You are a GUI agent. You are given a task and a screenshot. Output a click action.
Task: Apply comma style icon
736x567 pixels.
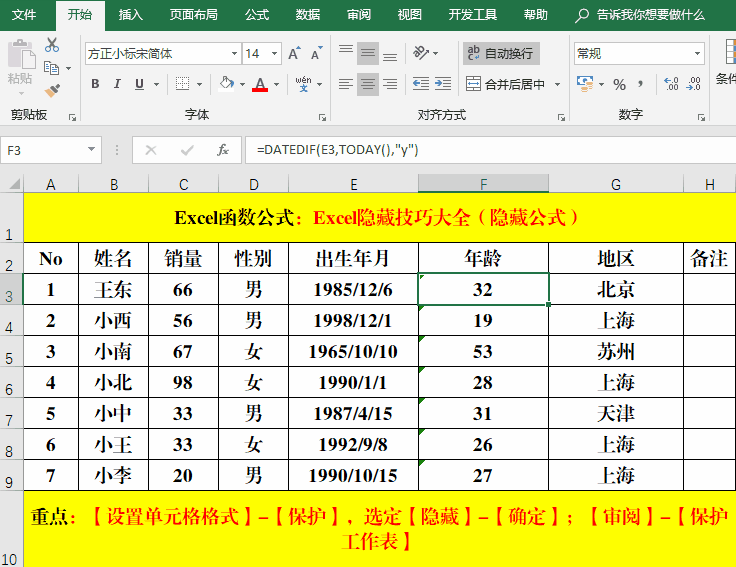tap(641, 84)
